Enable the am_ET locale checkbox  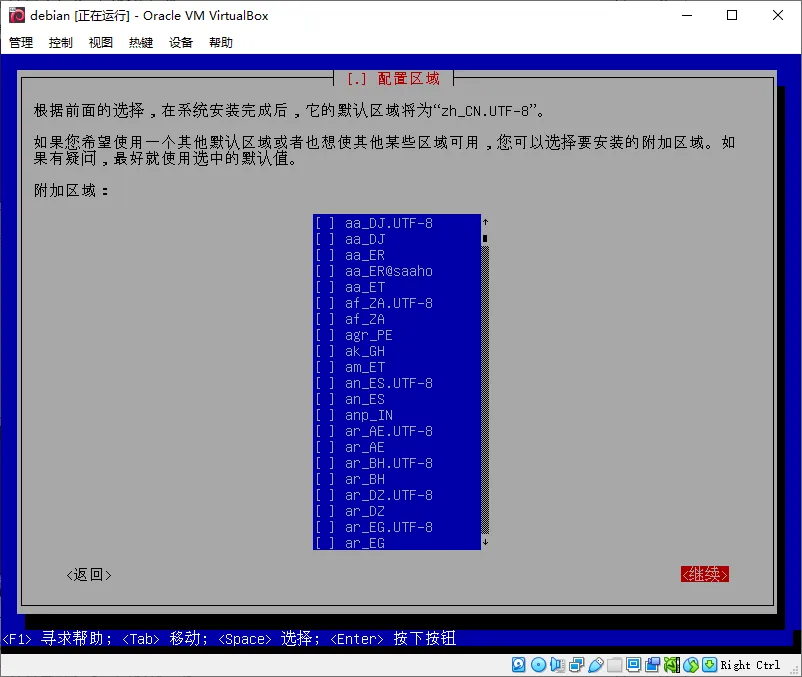324,367
